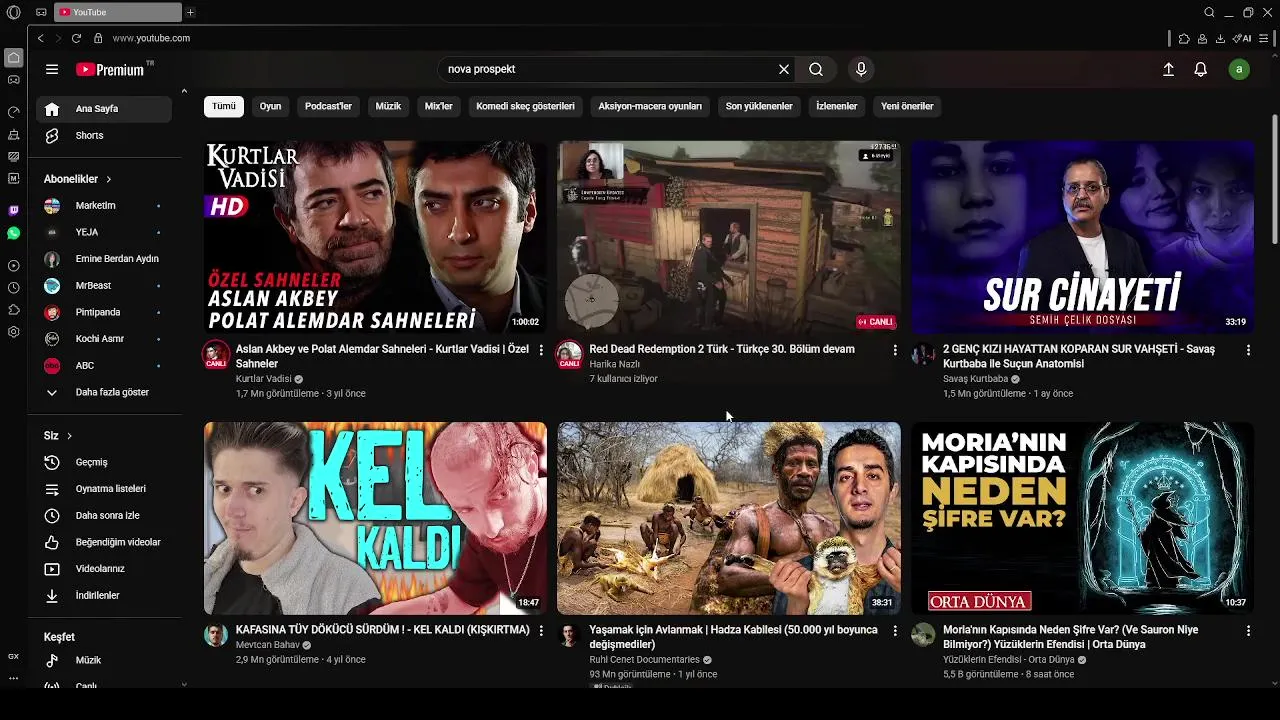Screen dimensions: 1280x720
Task: Open a new tab with plus icon
Action: tap(190, 12)
